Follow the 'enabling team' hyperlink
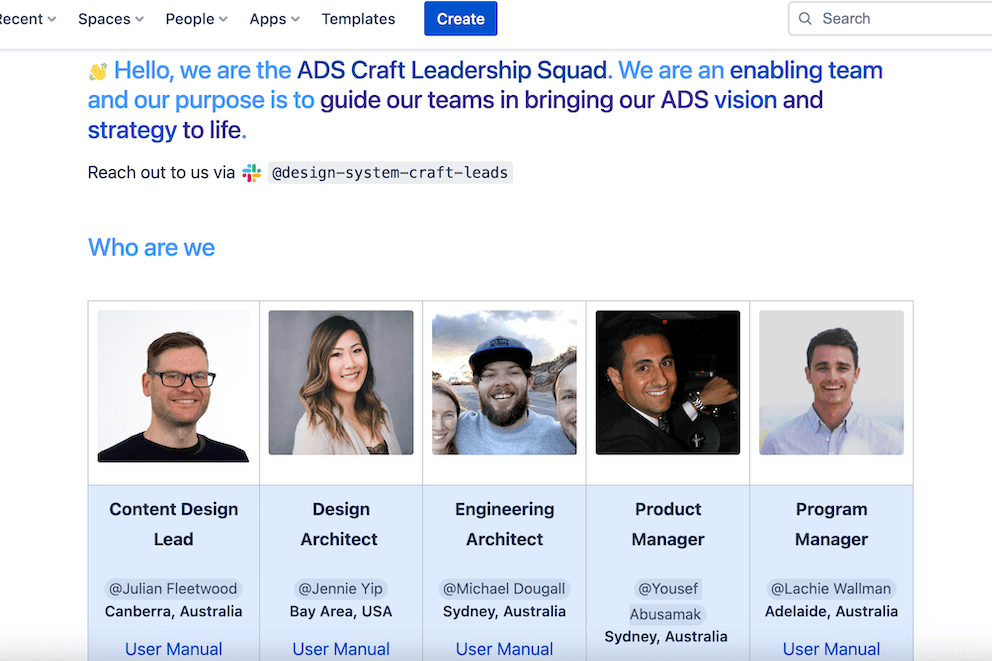 (x=807, y=70)
